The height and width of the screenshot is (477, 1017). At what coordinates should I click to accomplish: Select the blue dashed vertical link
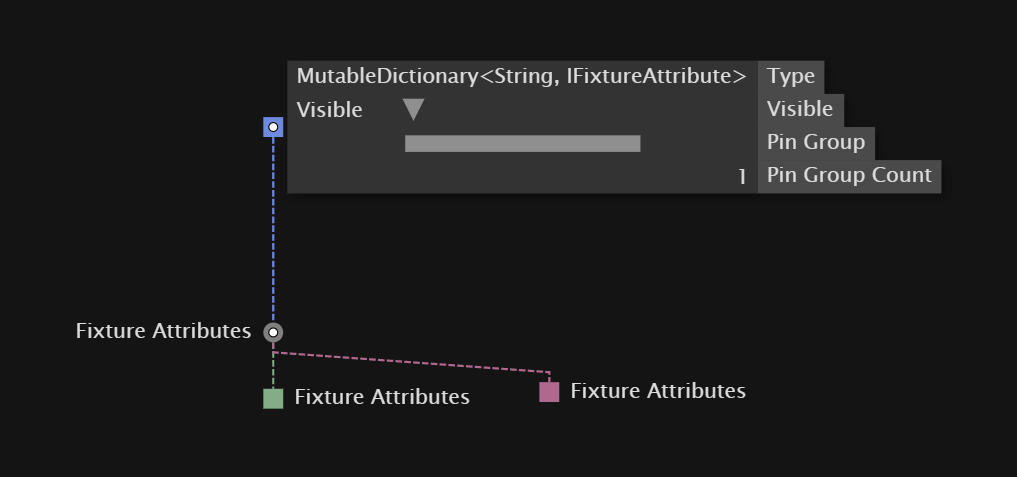click(x=273, y=230)
